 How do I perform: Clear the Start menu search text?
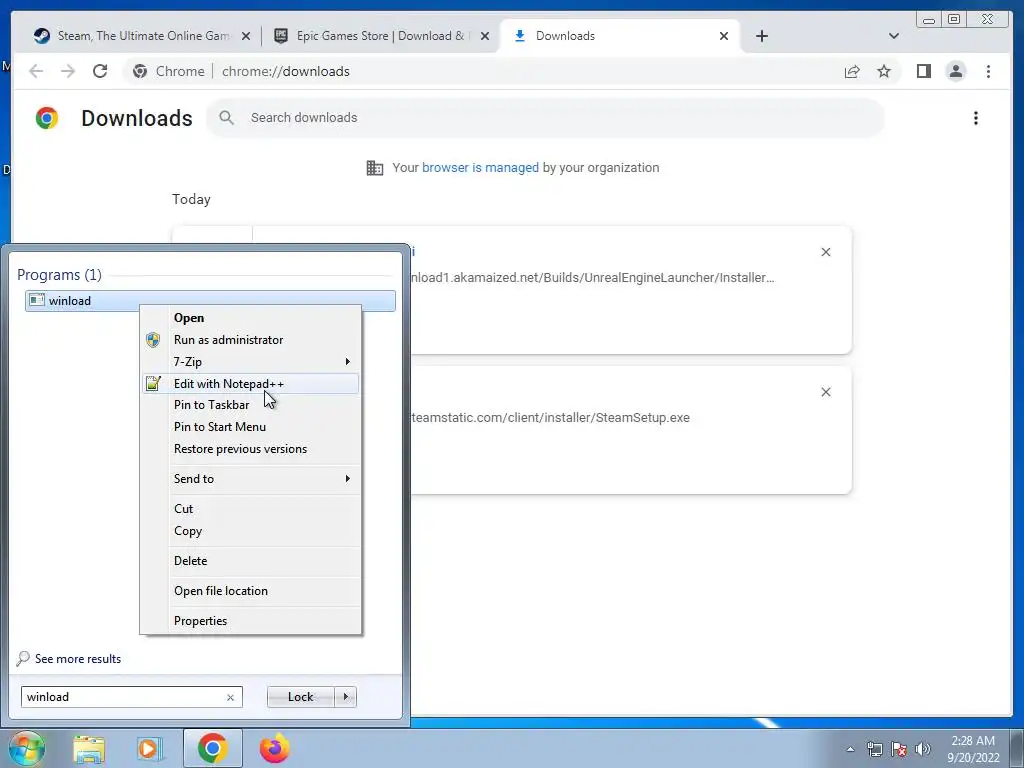pos(231,697)
